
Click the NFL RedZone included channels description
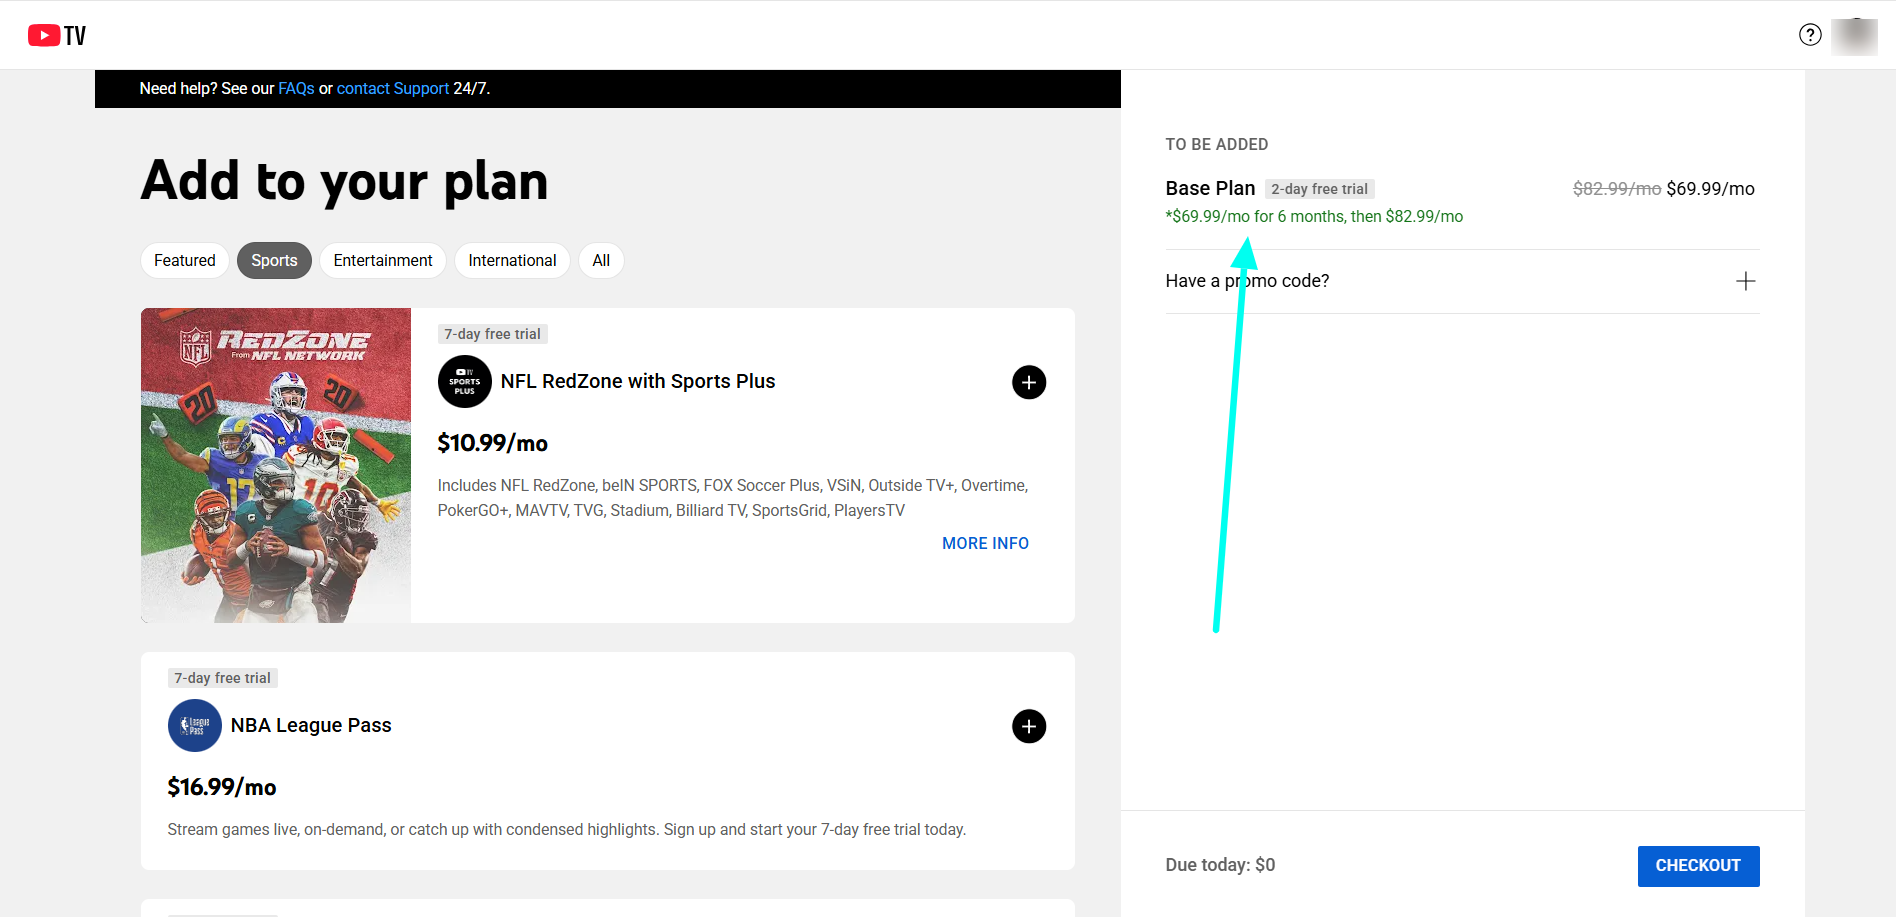(733, 498)
